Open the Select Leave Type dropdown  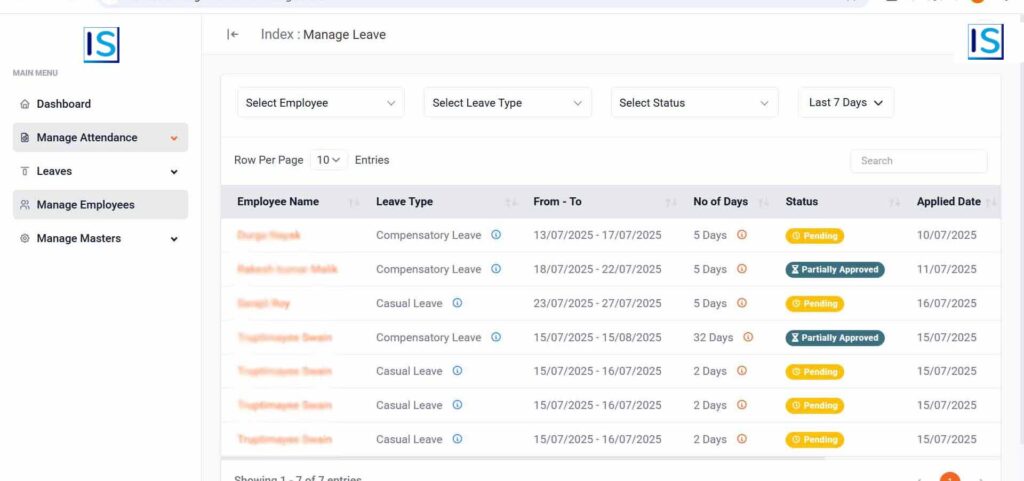click(x=507, y=103)
